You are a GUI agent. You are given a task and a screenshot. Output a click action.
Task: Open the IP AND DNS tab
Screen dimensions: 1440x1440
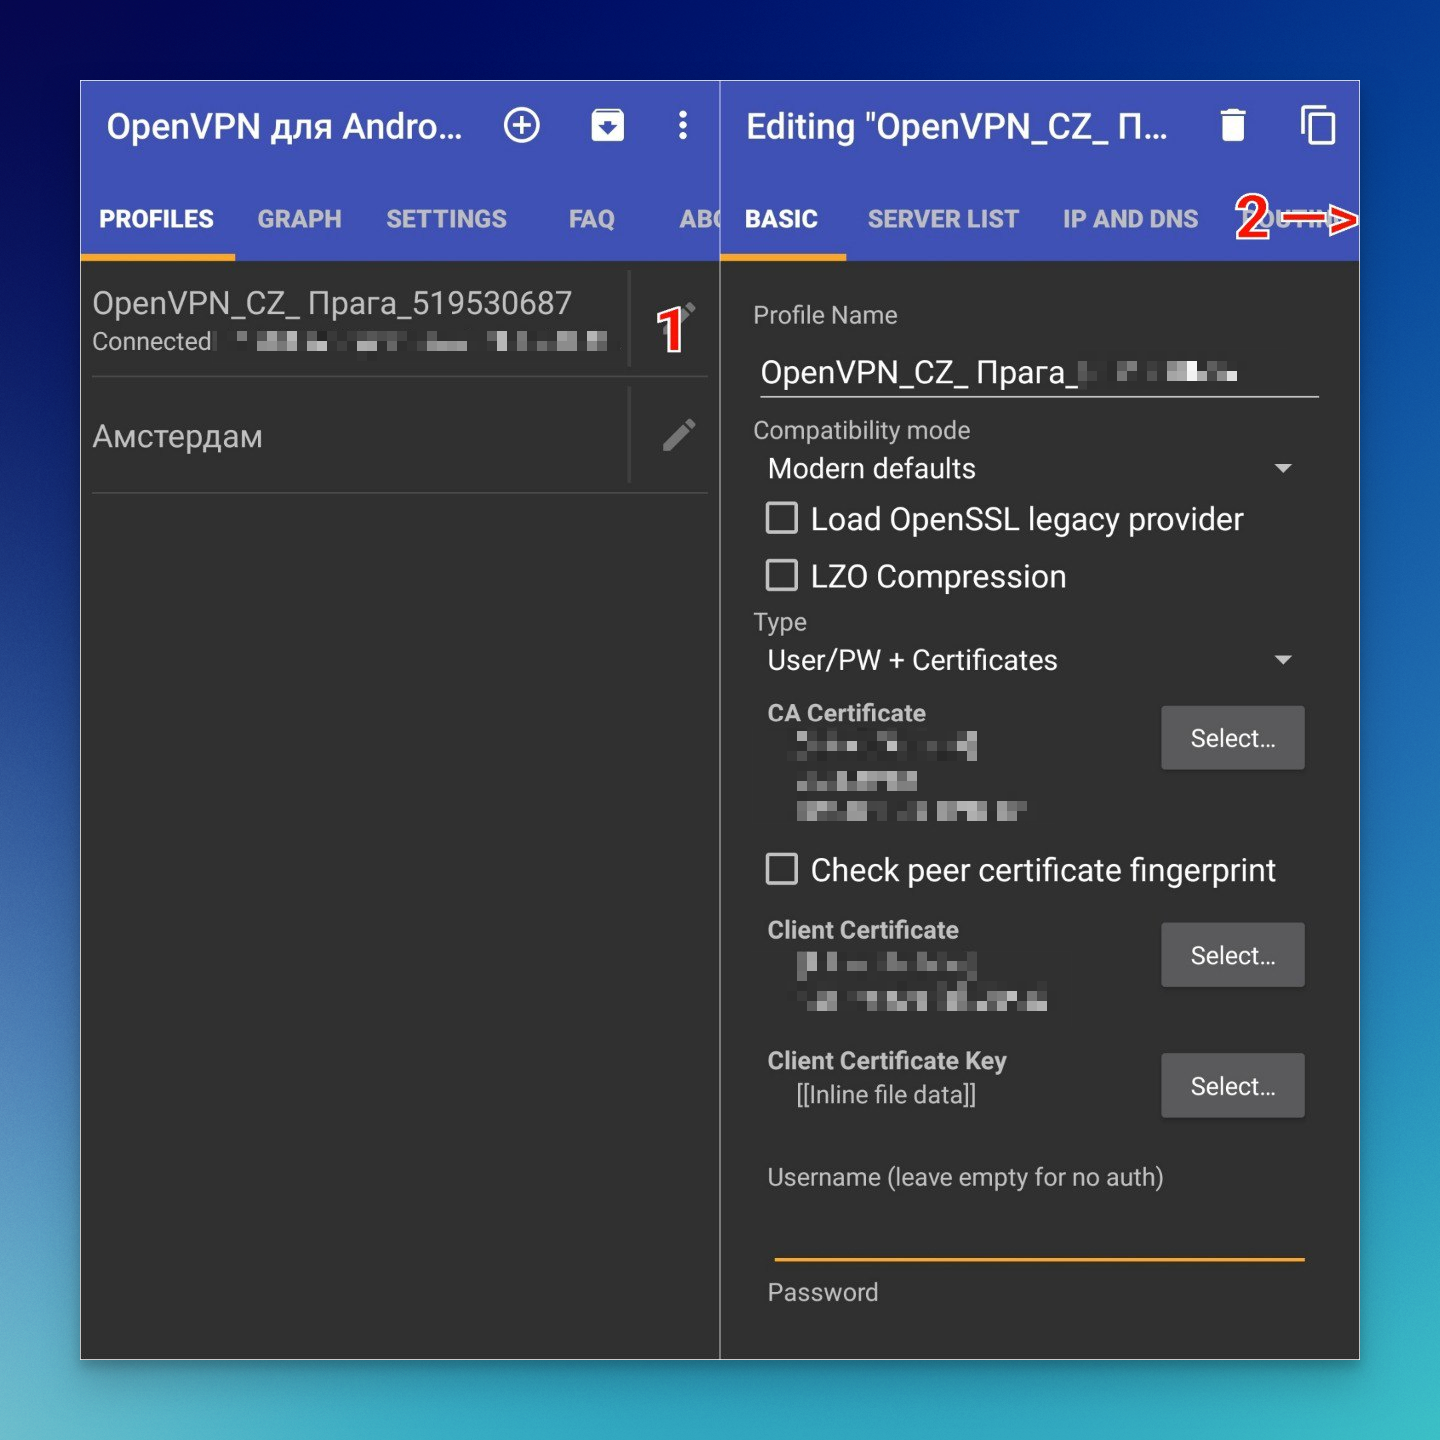click(1130, 219)
